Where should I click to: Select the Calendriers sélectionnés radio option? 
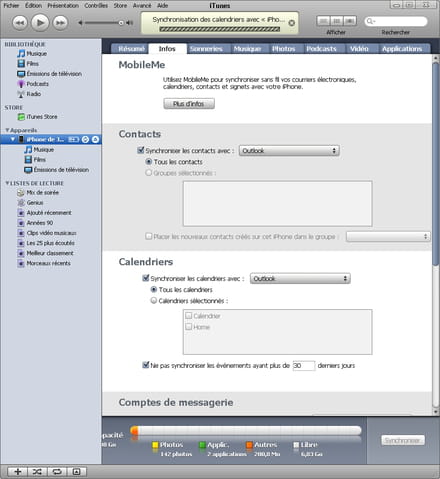(154, 300)
